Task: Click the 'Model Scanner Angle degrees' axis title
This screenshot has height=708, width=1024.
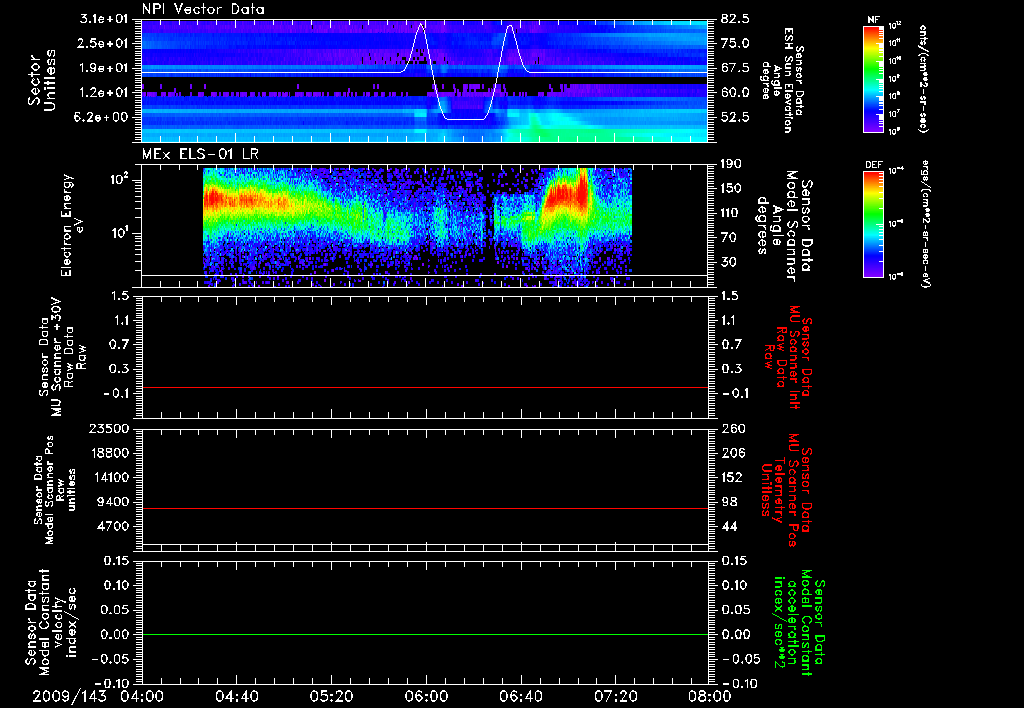Action: click(x=784, y=226)
